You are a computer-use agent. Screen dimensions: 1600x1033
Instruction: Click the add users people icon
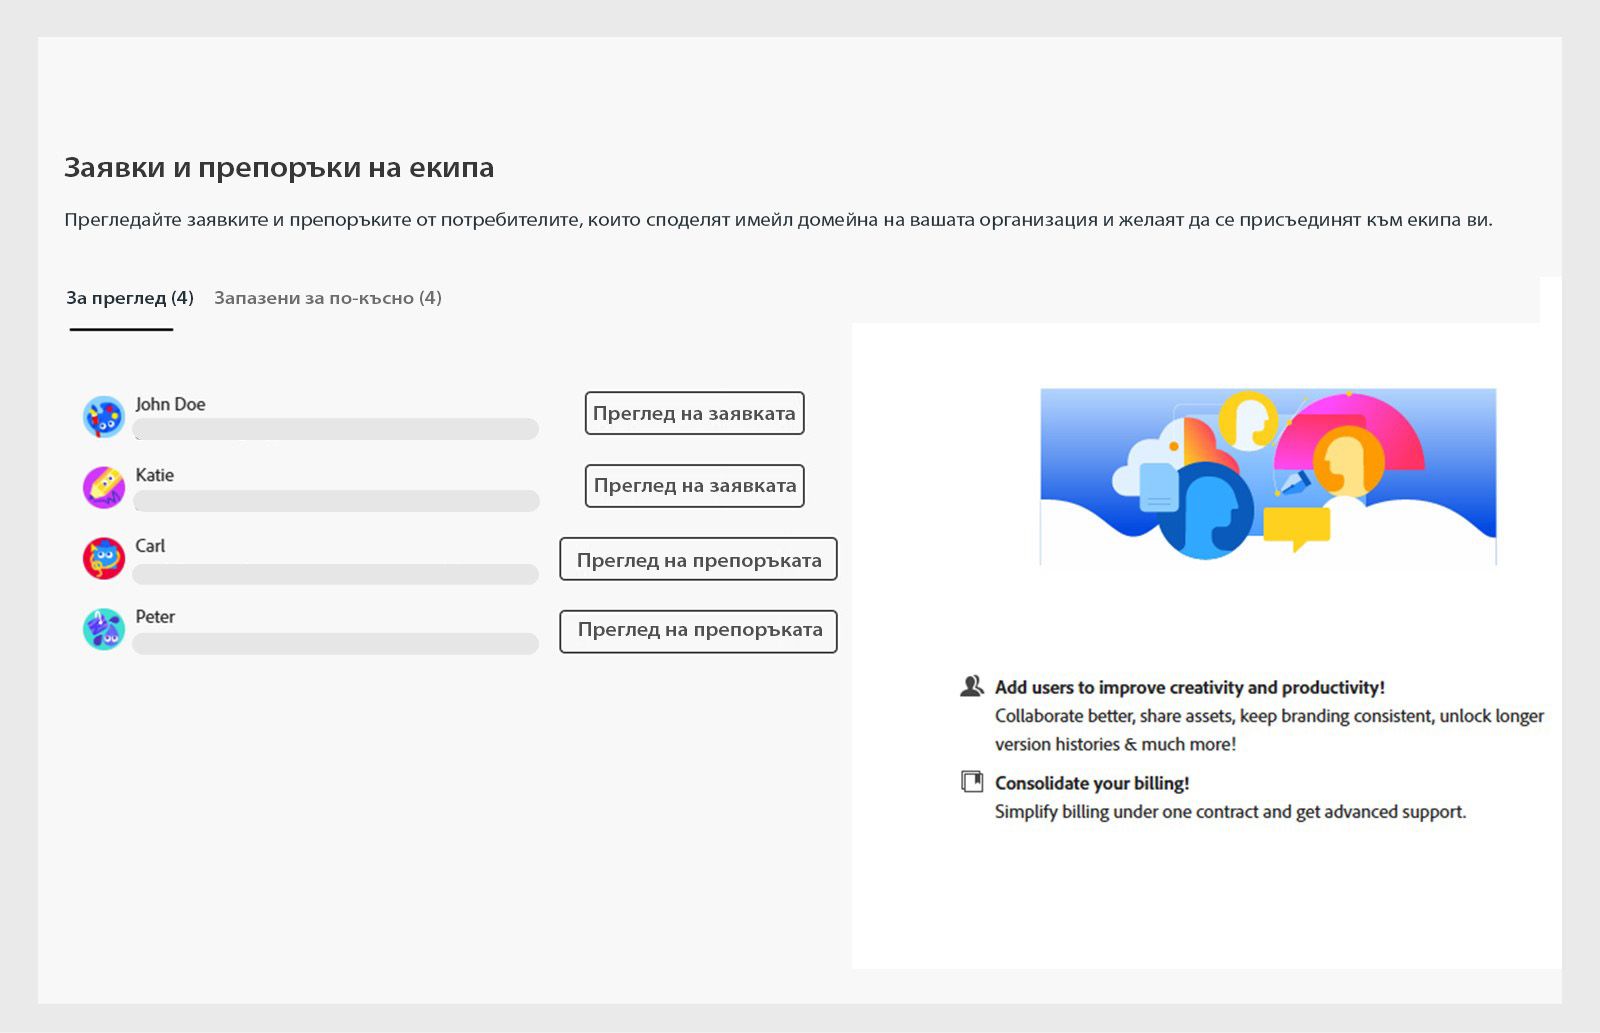[971, 686]
